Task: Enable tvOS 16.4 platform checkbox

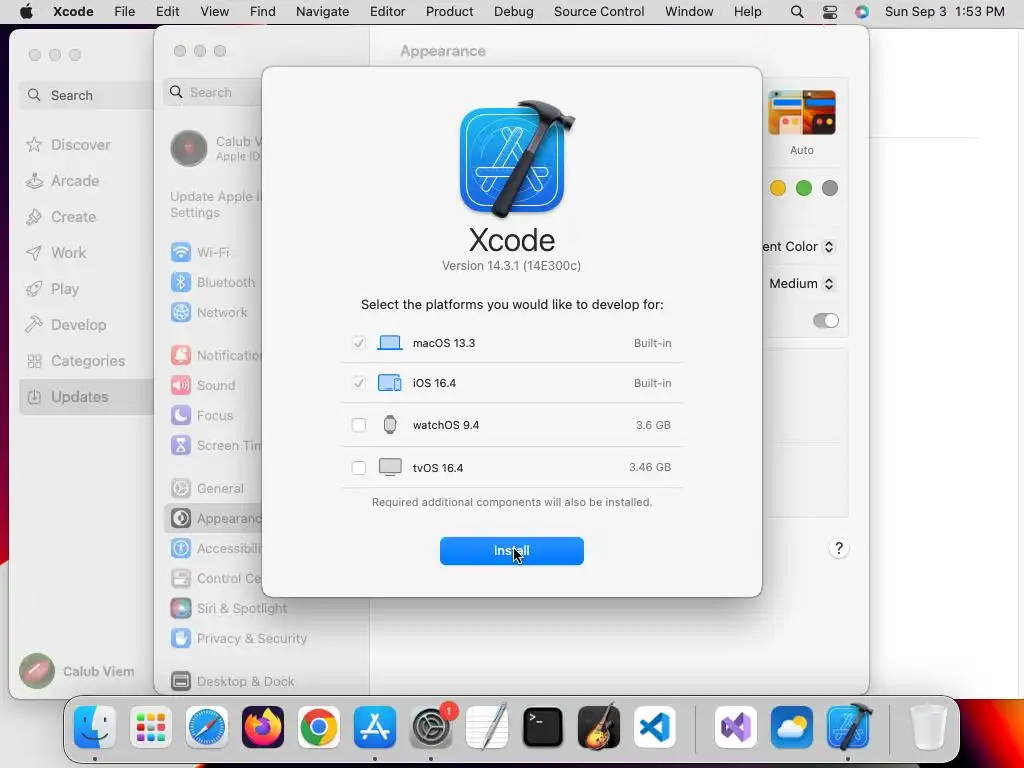Action: [359, 468]
